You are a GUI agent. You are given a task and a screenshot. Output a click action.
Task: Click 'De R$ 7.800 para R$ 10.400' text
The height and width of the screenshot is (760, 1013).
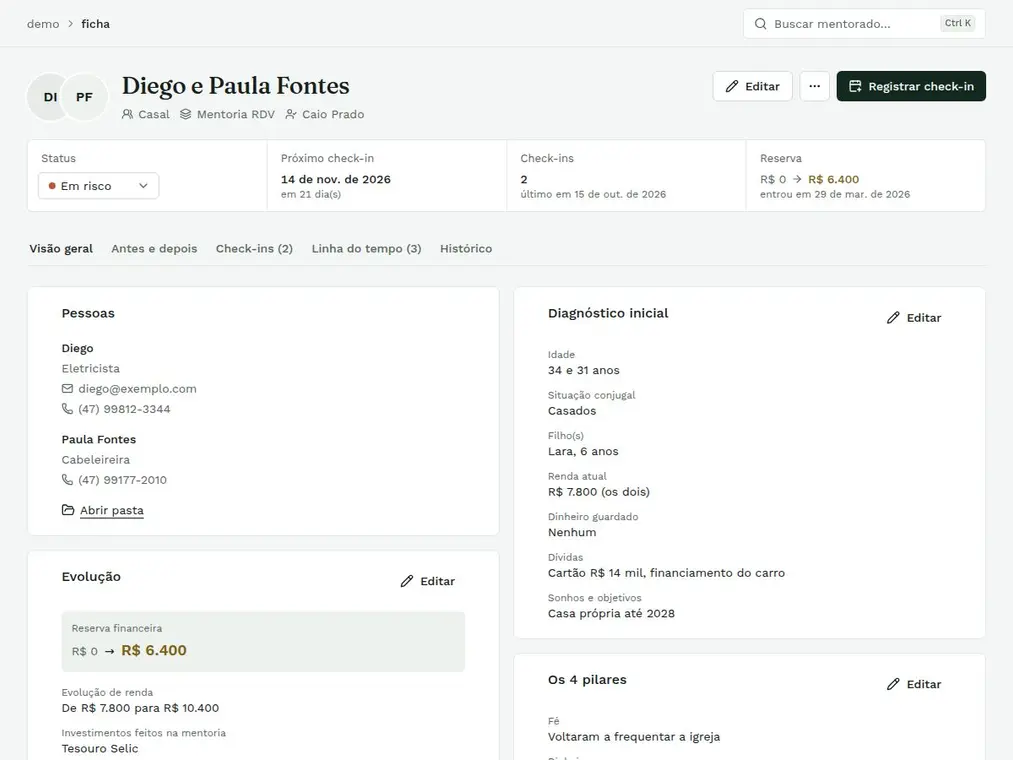click(x=140, y=708)
